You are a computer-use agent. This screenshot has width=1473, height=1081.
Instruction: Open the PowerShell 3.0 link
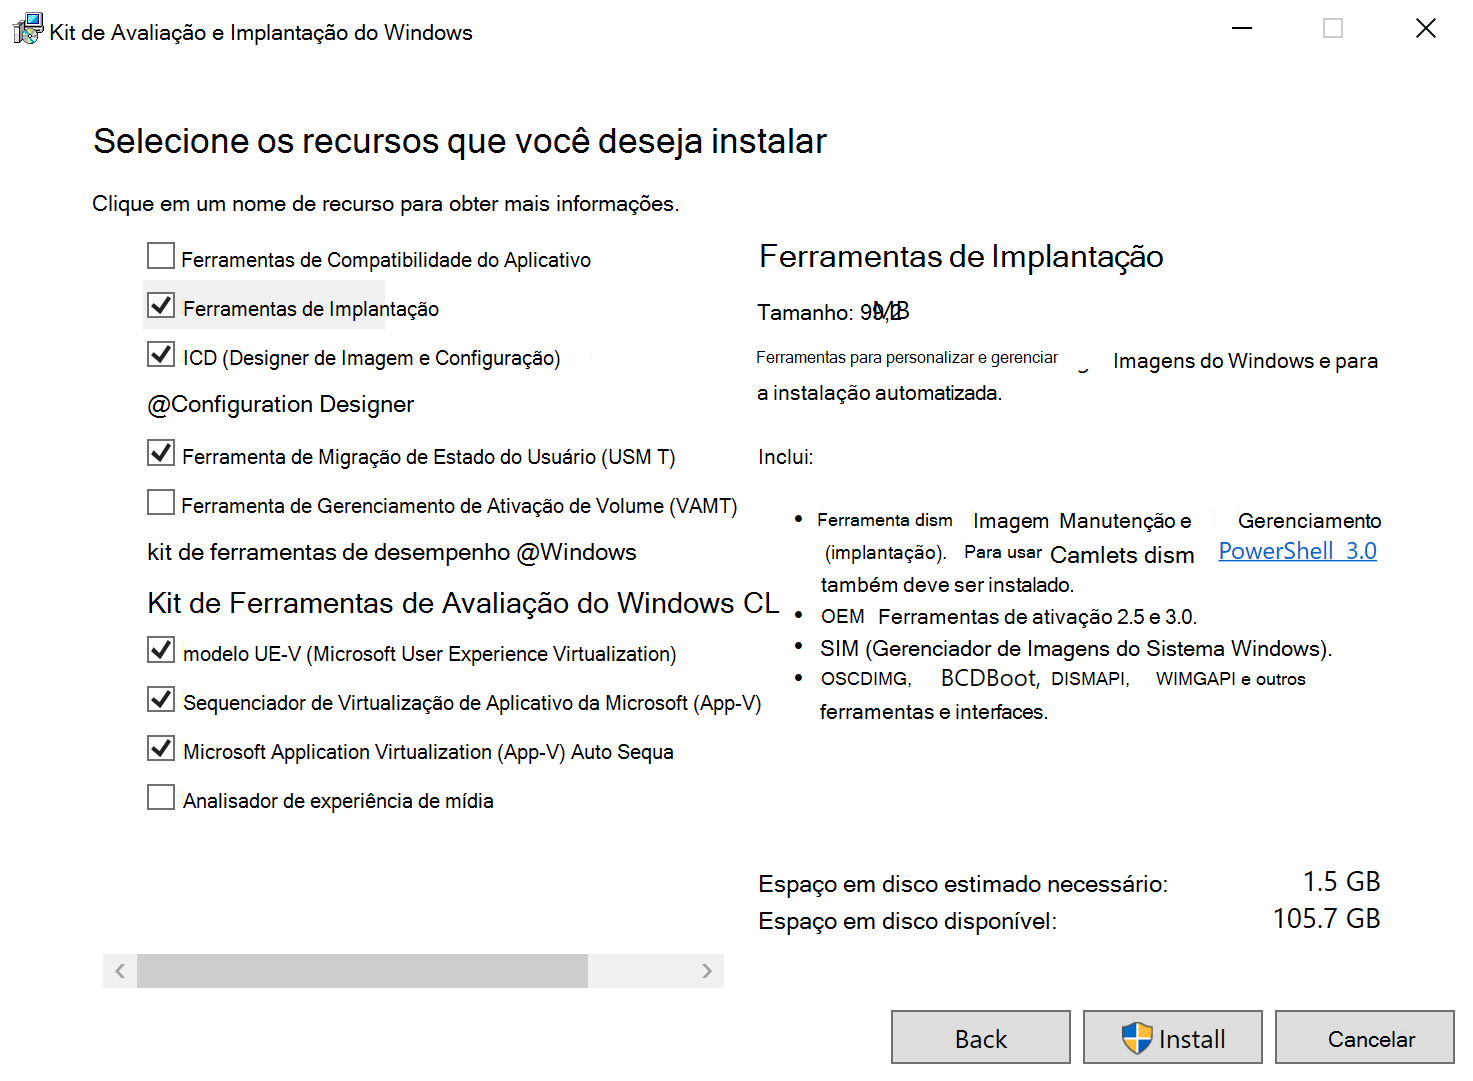pyautogui.click(x=1297, y=551)
